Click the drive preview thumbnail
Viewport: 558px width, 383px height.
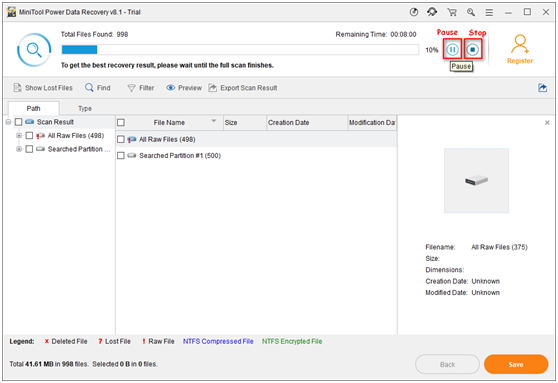(476, 180)
